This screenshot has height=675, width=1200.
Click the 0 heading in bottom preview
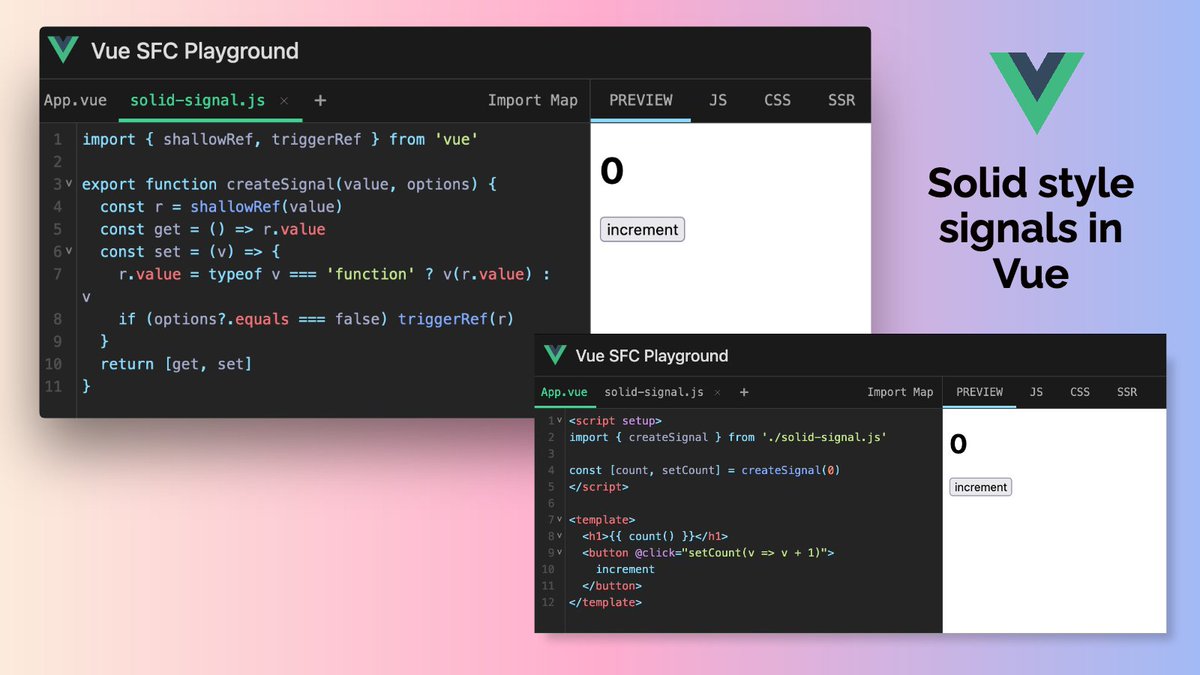pos(958,445)
